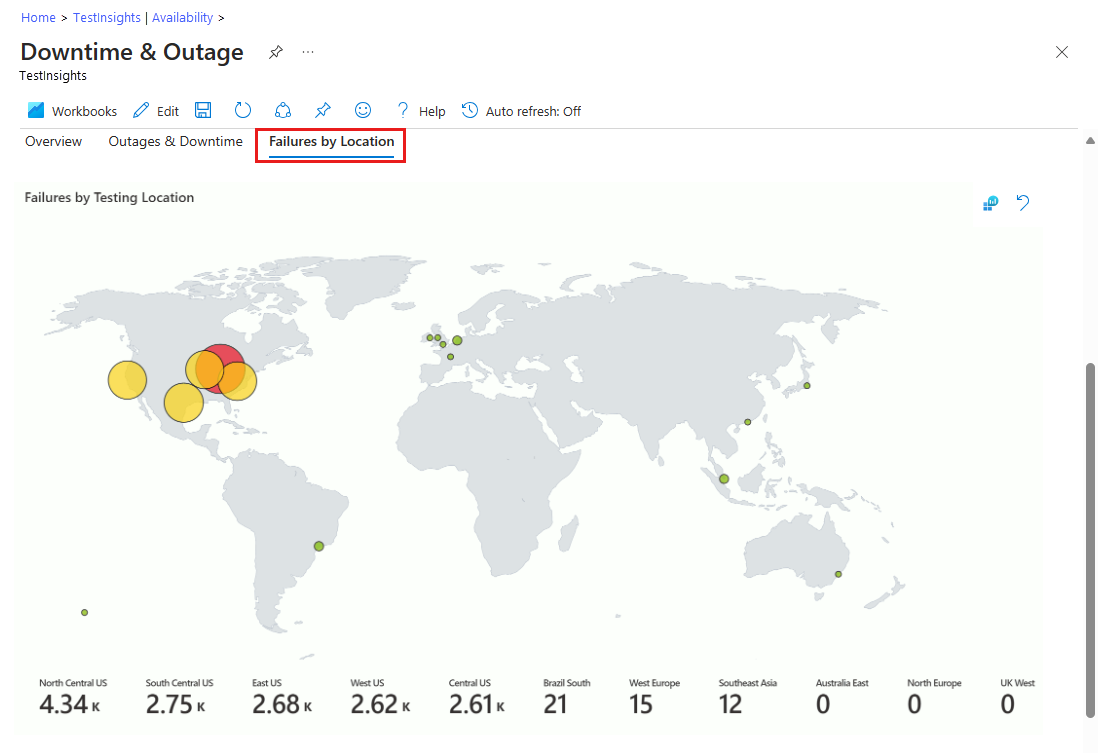Open TestInsights | Availability breadcrumb link

(143, 18)
